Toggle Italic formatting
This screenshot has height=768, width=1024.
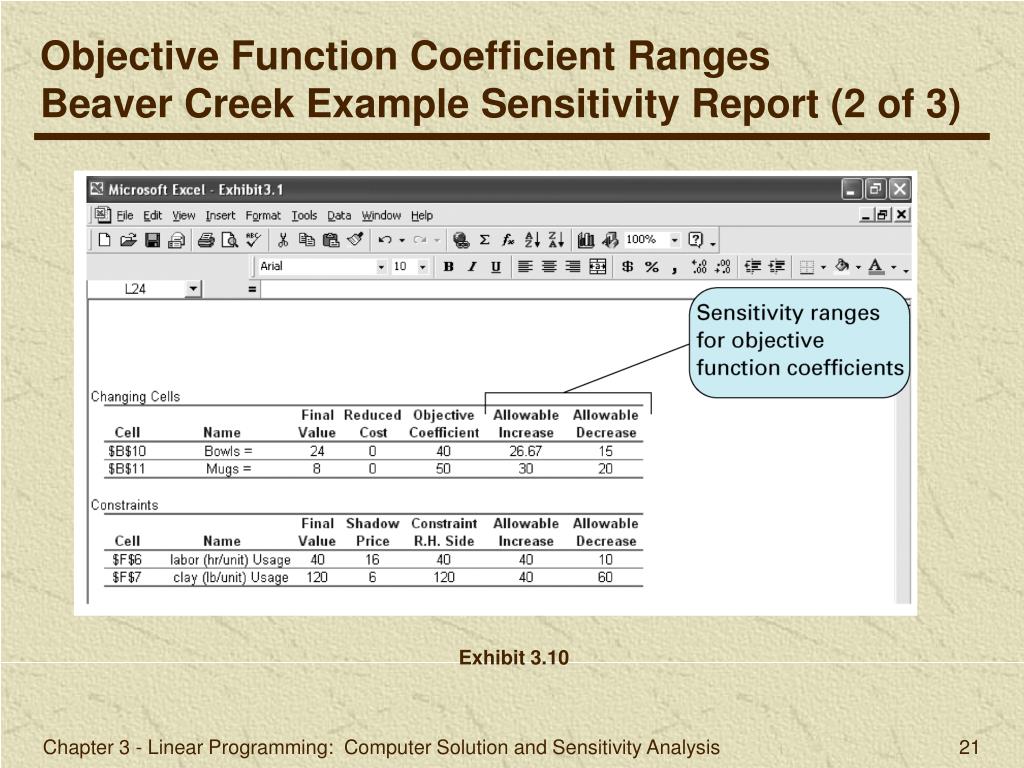pyautogui.click(x=472, y=266)
